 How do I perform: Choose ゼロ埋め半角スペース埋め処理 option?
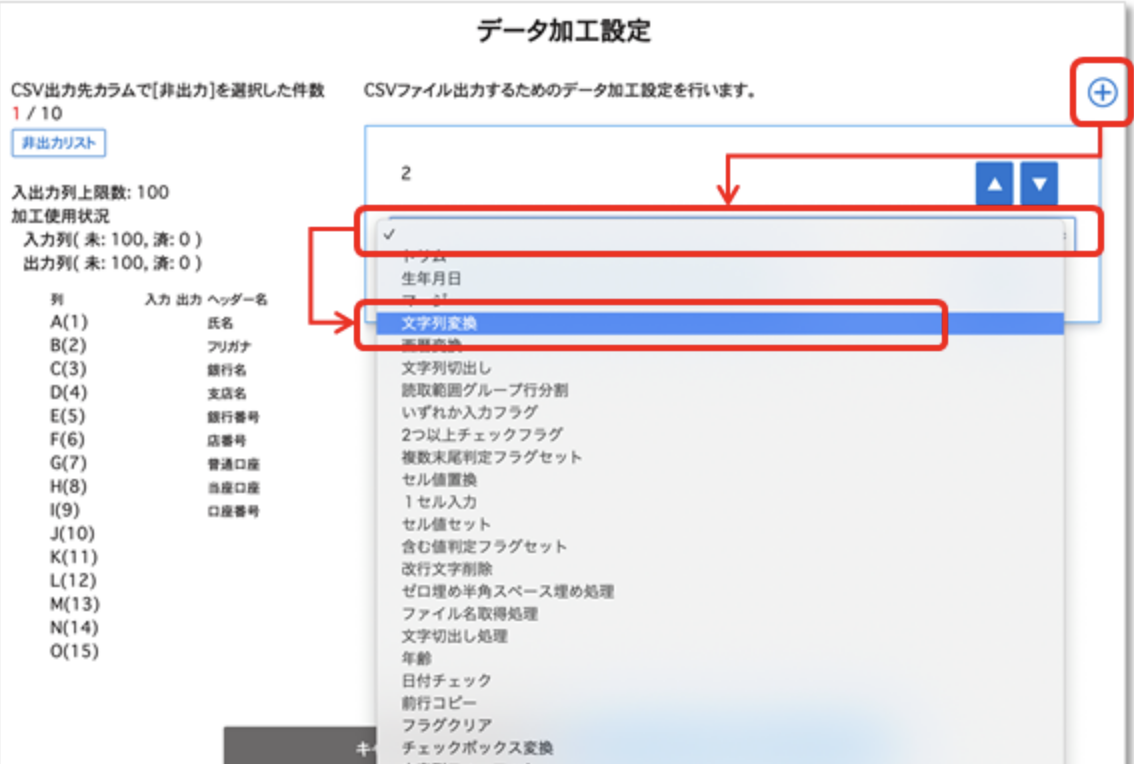click(x=507, y=591)
